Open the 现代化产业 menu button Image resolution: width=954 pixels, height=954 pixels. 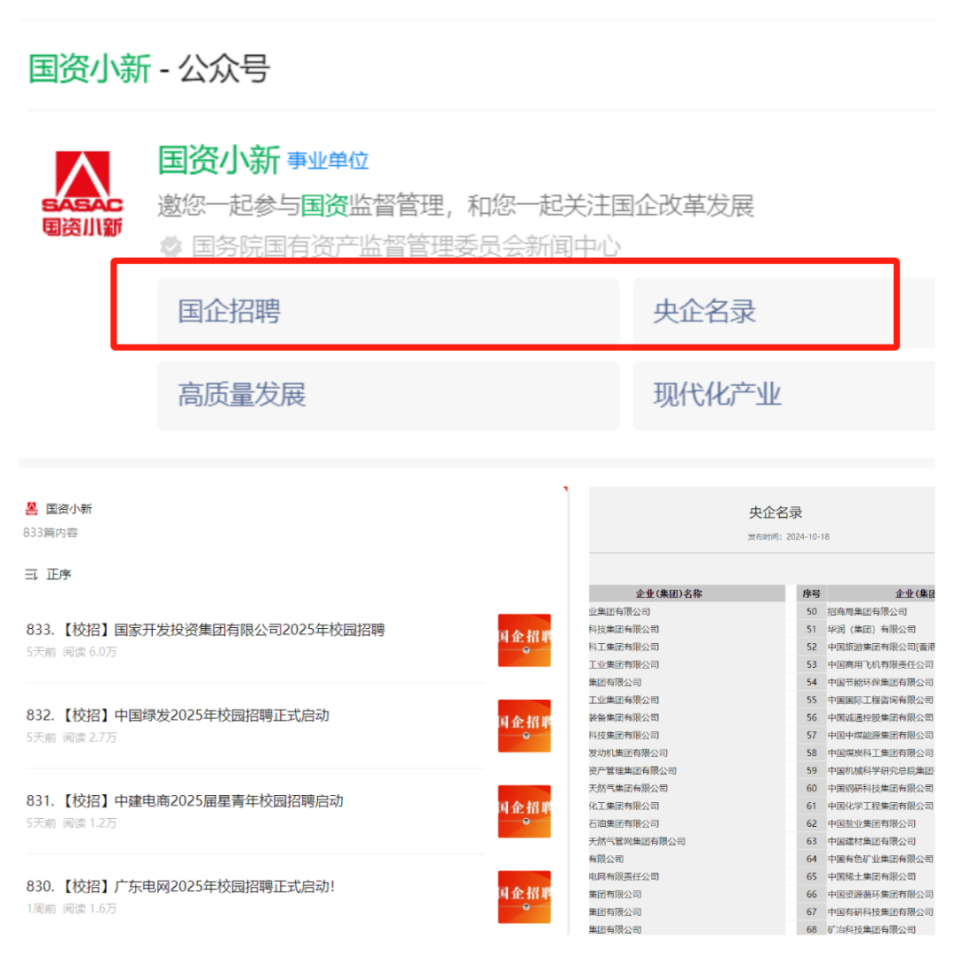click(784, 395)
